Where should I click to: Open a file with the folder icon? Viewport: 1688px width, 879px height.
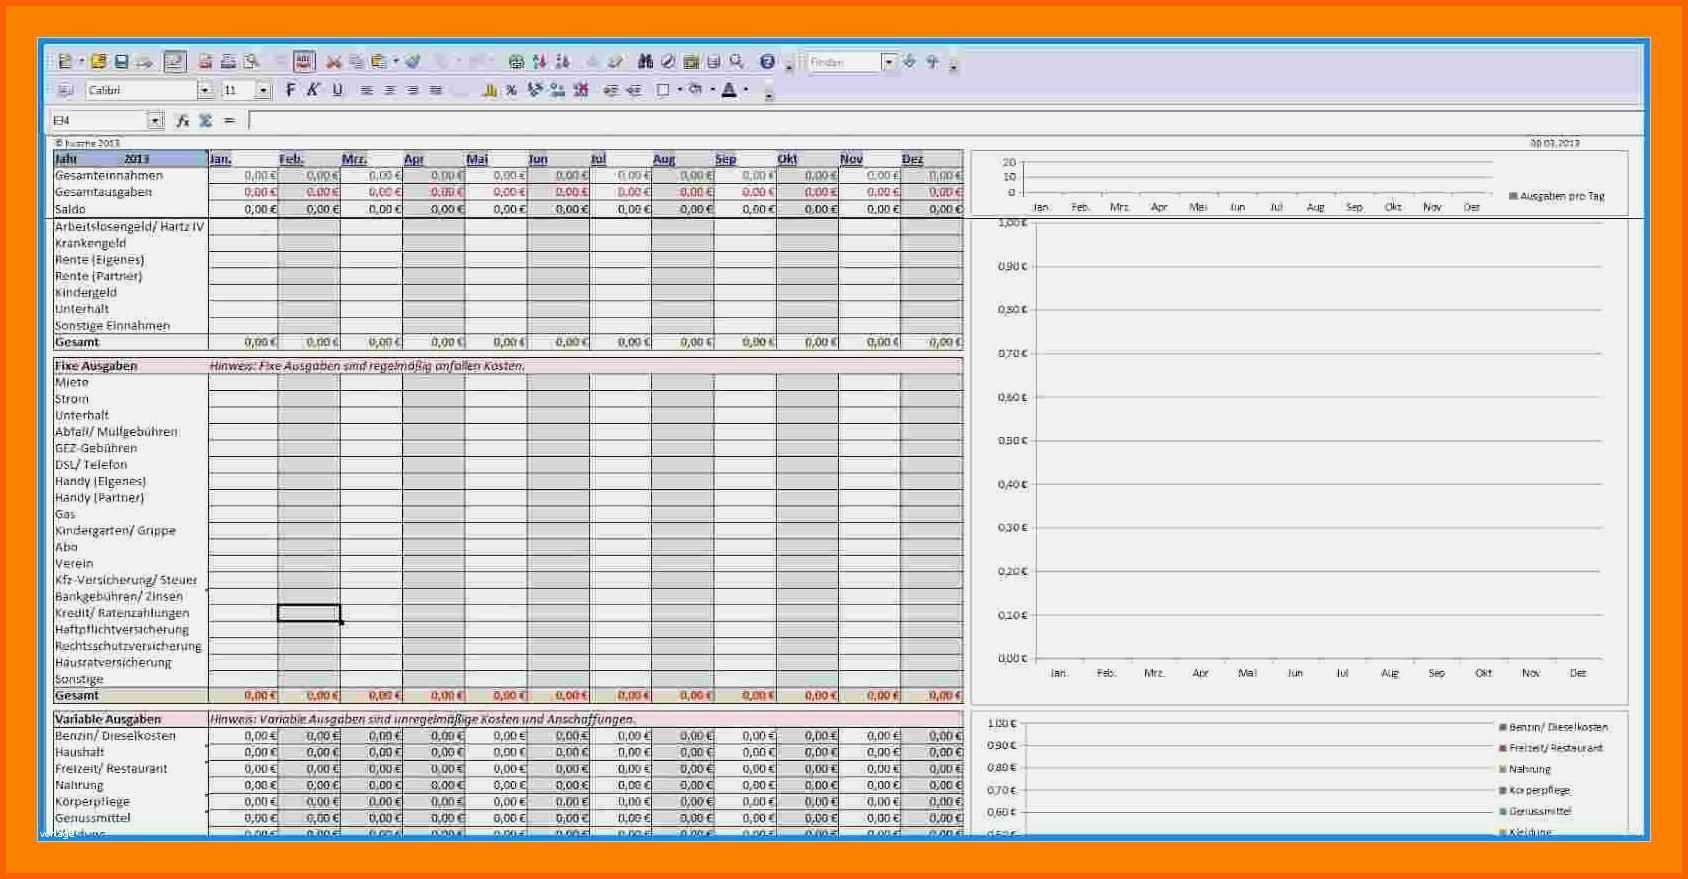98,62
